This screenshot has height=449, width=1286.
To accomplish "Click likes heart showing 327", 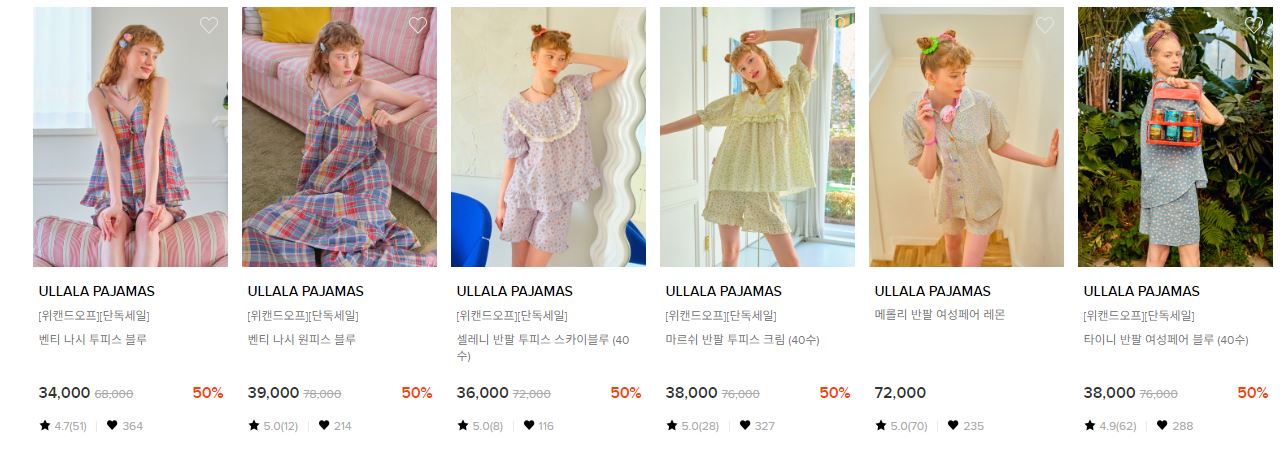I will [745, 425].
